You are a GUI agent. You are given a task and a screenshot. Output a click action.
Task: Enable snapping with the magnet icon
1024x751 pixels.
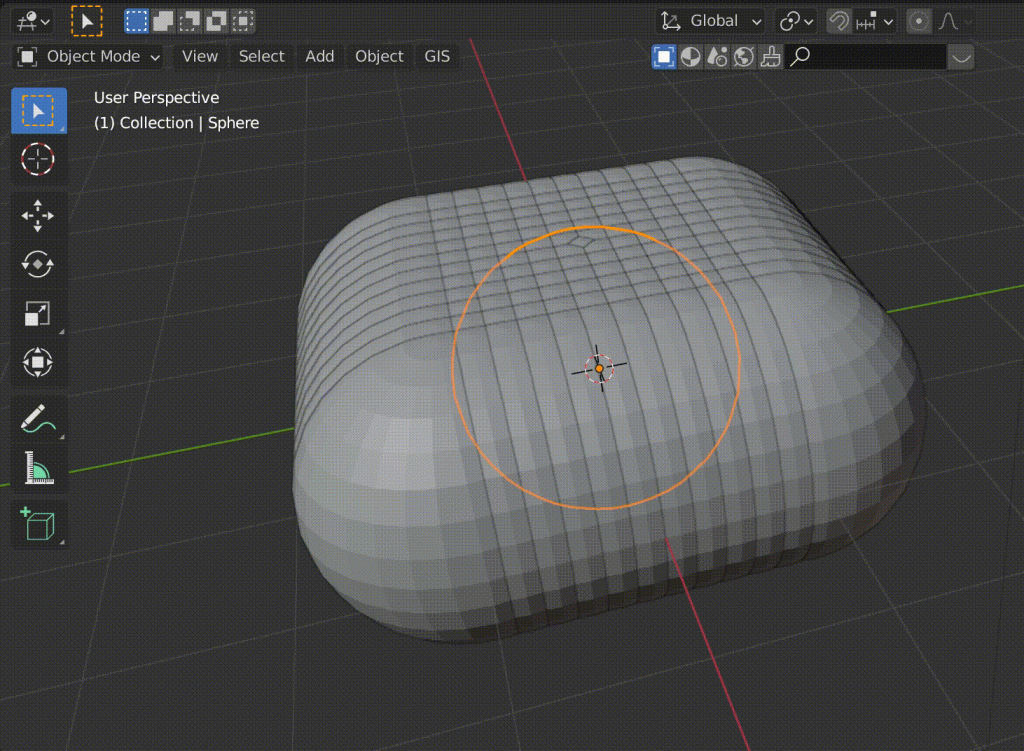[838, 20]
